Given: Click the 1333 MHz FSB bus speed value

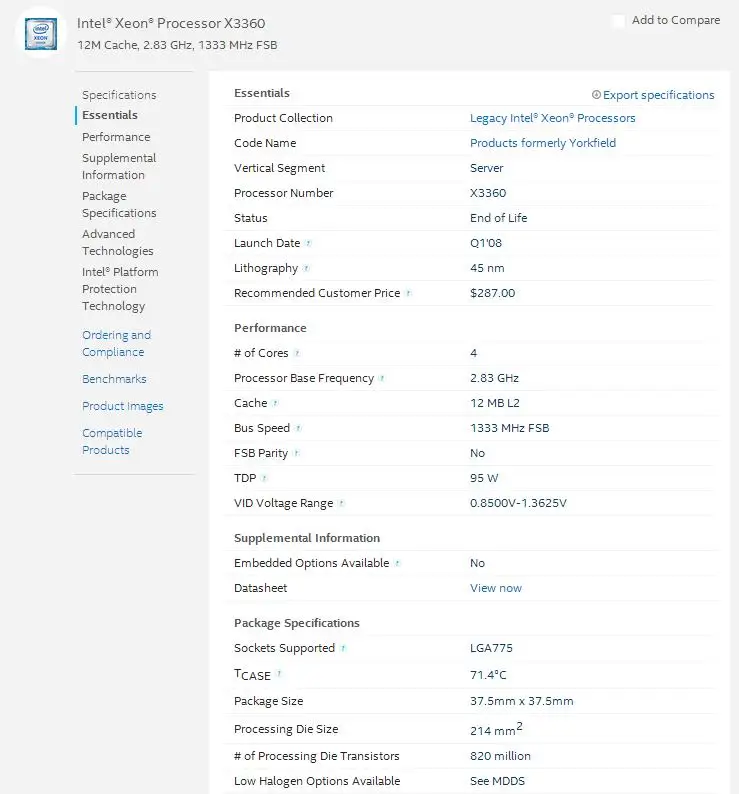Looking at the screenshot, I should (x=510, y=428).
